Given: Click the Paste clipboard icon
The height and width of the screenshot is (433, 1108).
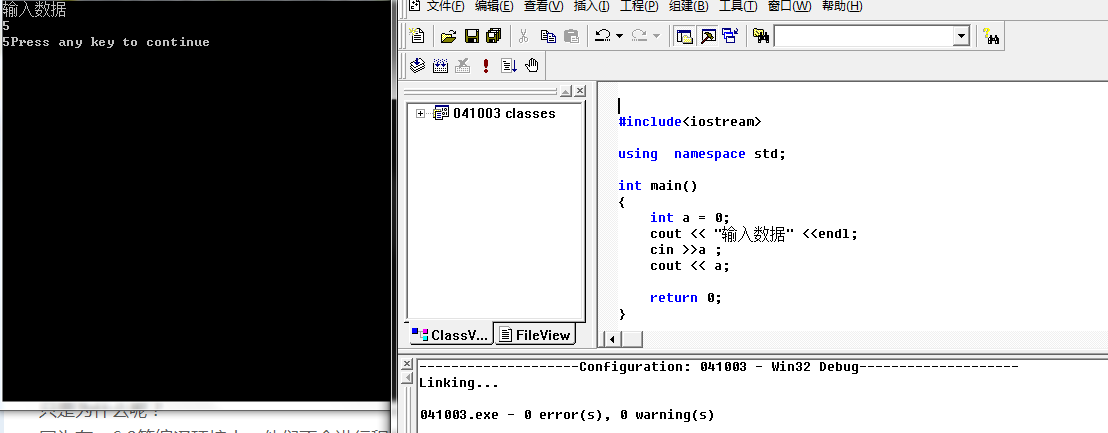Looking at the screenshot, I should point(571,36).
